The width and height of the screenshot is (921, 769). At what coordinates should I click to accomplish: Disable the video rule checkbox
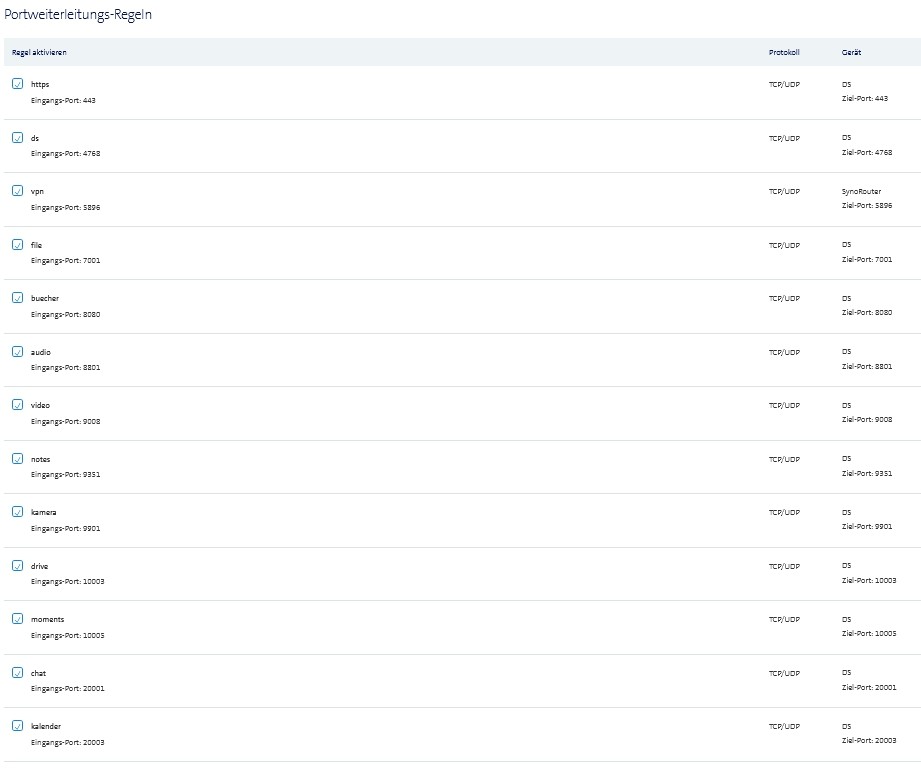(x=17, y=405)
